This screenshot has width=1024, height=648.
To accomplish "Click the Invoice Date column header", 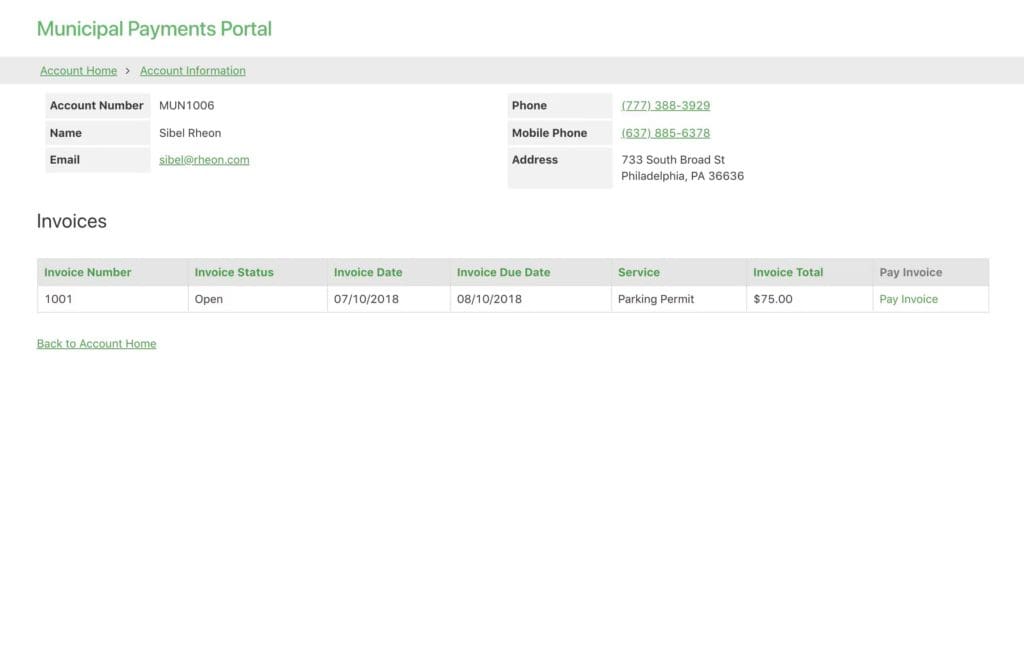I will point(368,272).
